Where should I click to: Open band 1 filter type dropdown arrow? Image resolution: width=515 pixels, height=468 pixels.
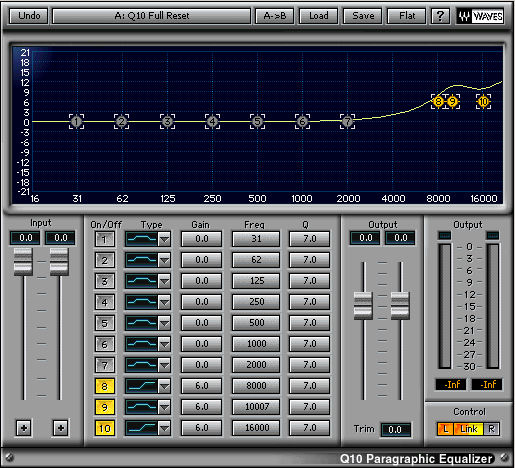coord(164,239)
